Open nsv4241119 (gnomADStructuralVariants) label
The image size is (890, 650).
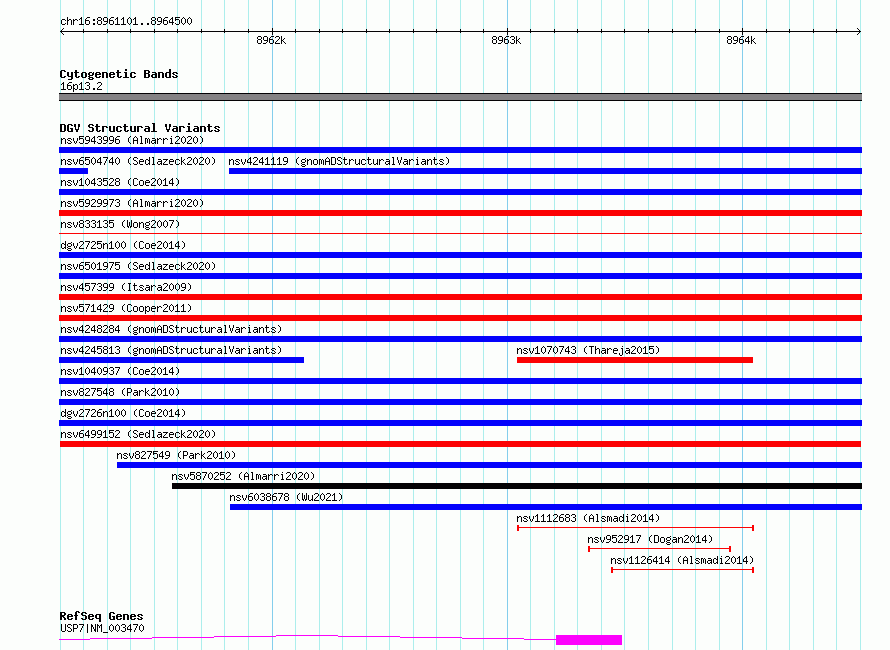pyautogui.click(x=339, y=161)
